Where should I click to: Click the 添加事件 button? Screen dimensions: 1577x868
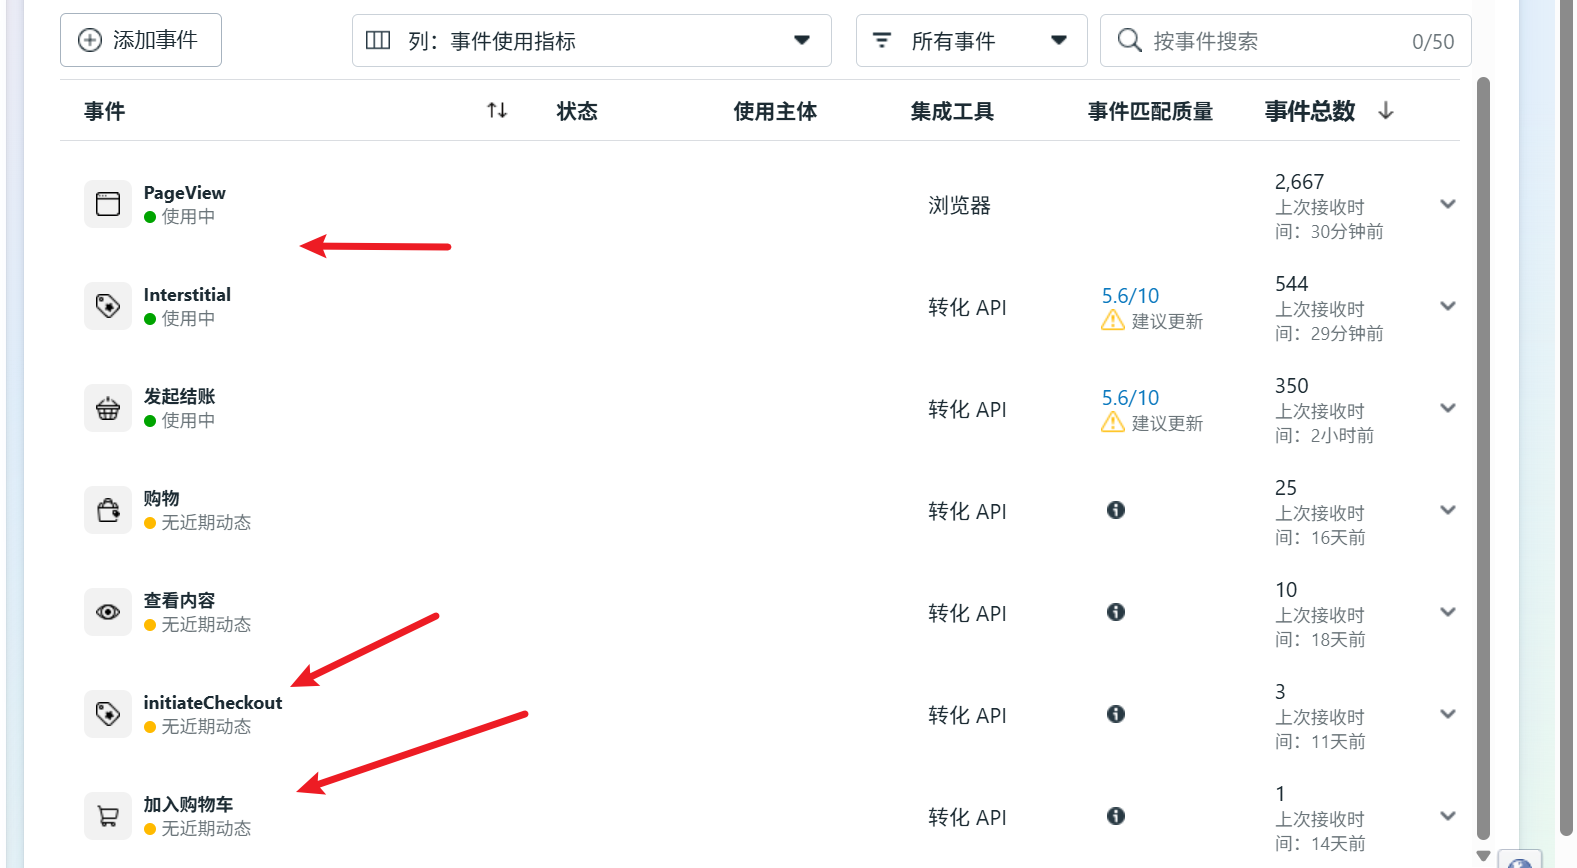141,40
